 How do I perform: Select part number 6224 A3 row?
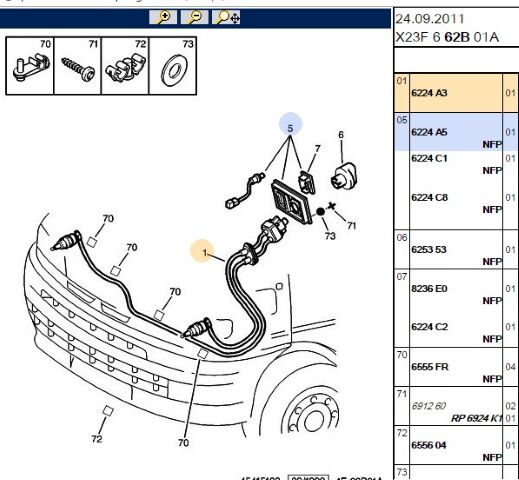click(456, 93)
